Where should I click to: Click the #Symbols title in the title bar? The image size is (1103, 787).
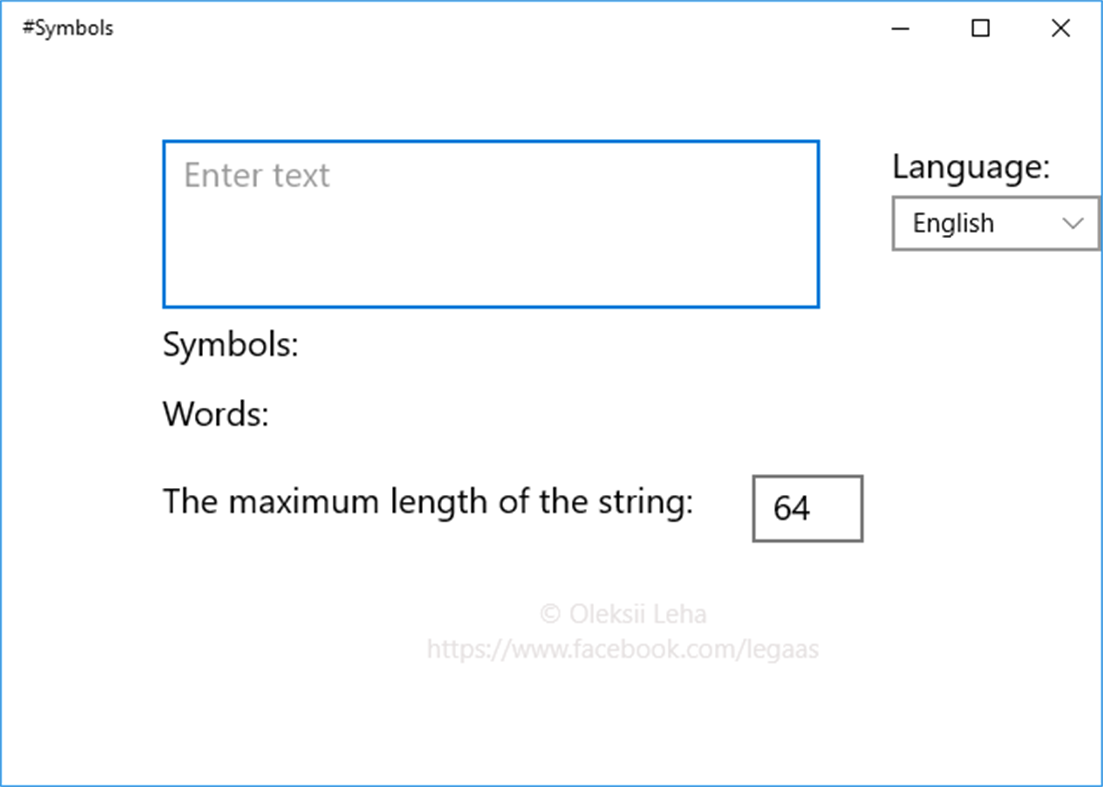click(67, 28)
